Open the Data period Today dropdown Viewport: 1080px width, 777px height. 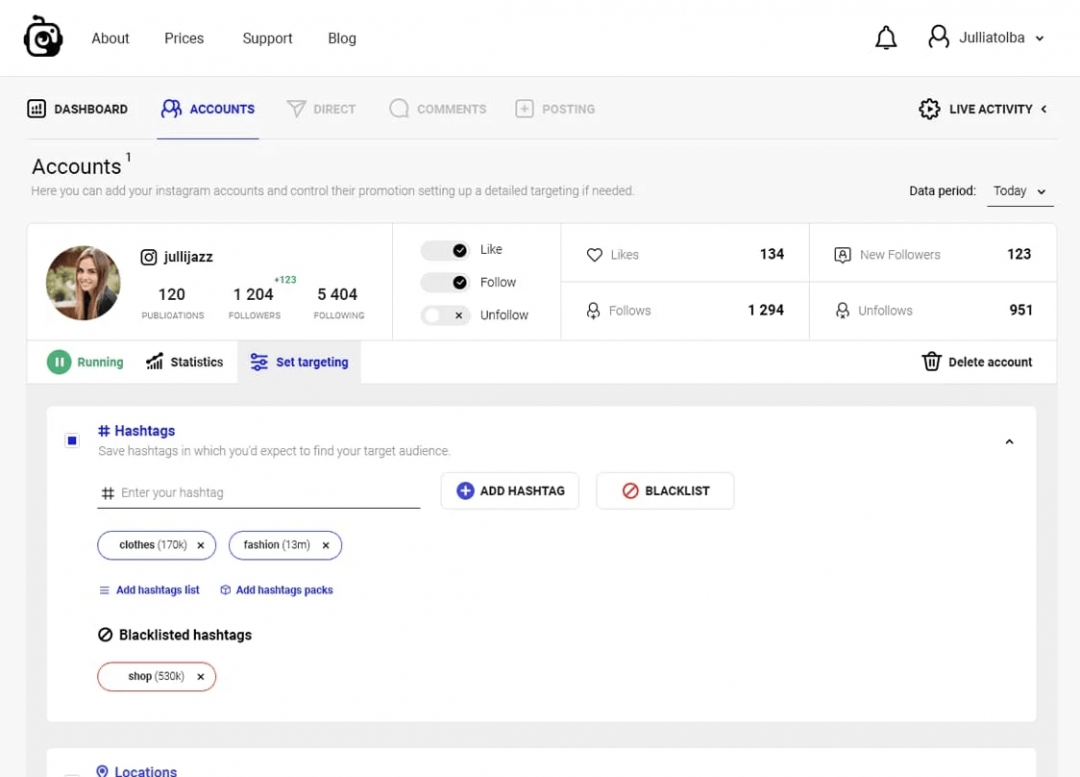tap(1019, 191)
